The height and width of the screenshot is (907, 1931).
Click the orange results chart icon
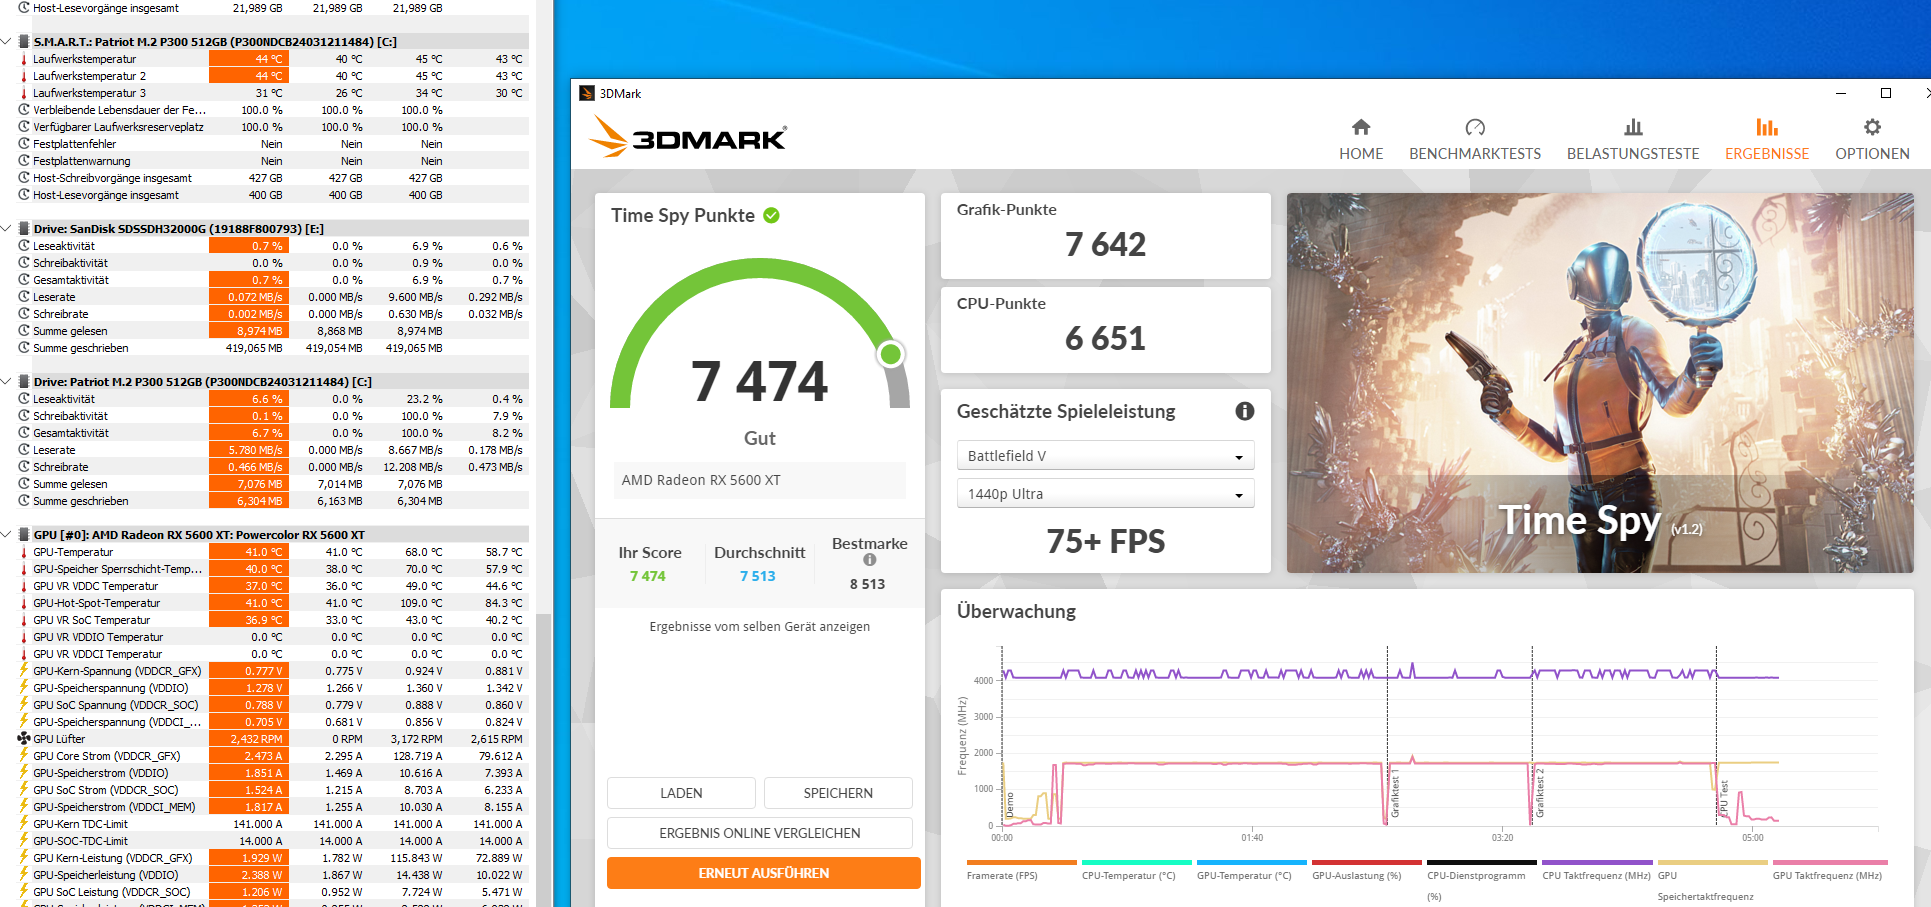(x=1767, y=127)
